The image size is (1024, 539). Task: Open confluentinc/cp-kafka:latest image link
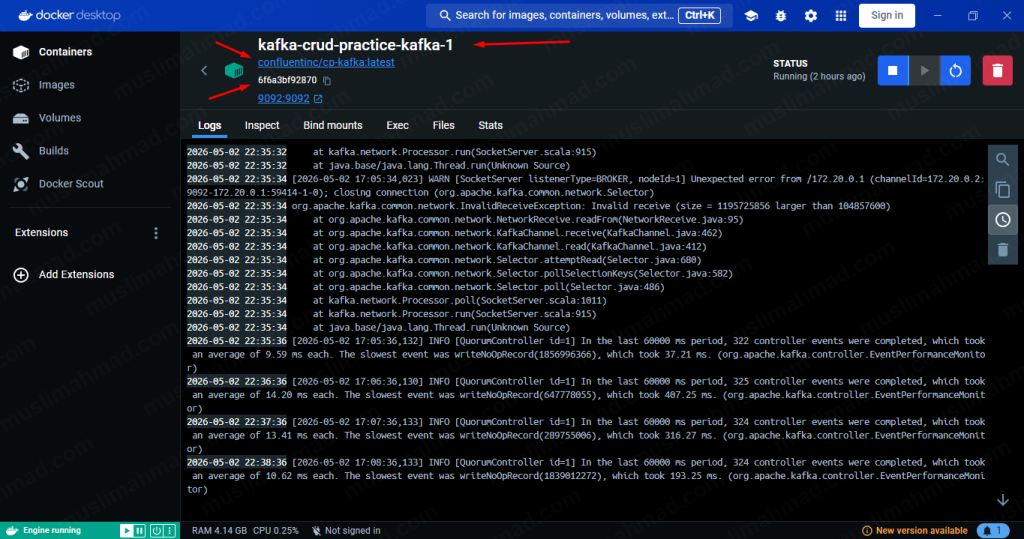[x=326, y=63]
